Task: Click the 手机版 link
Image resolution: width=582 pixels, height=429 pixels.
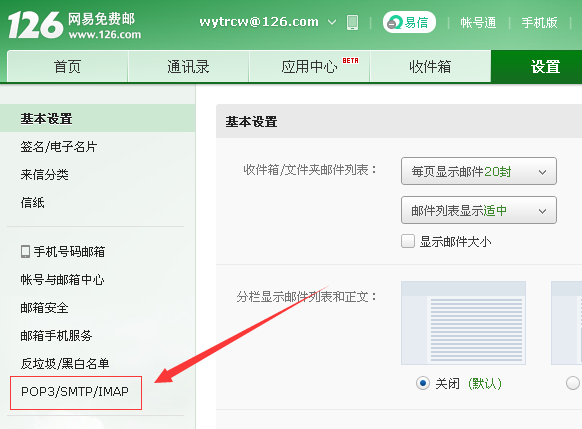Action: [x=539, y=23]
